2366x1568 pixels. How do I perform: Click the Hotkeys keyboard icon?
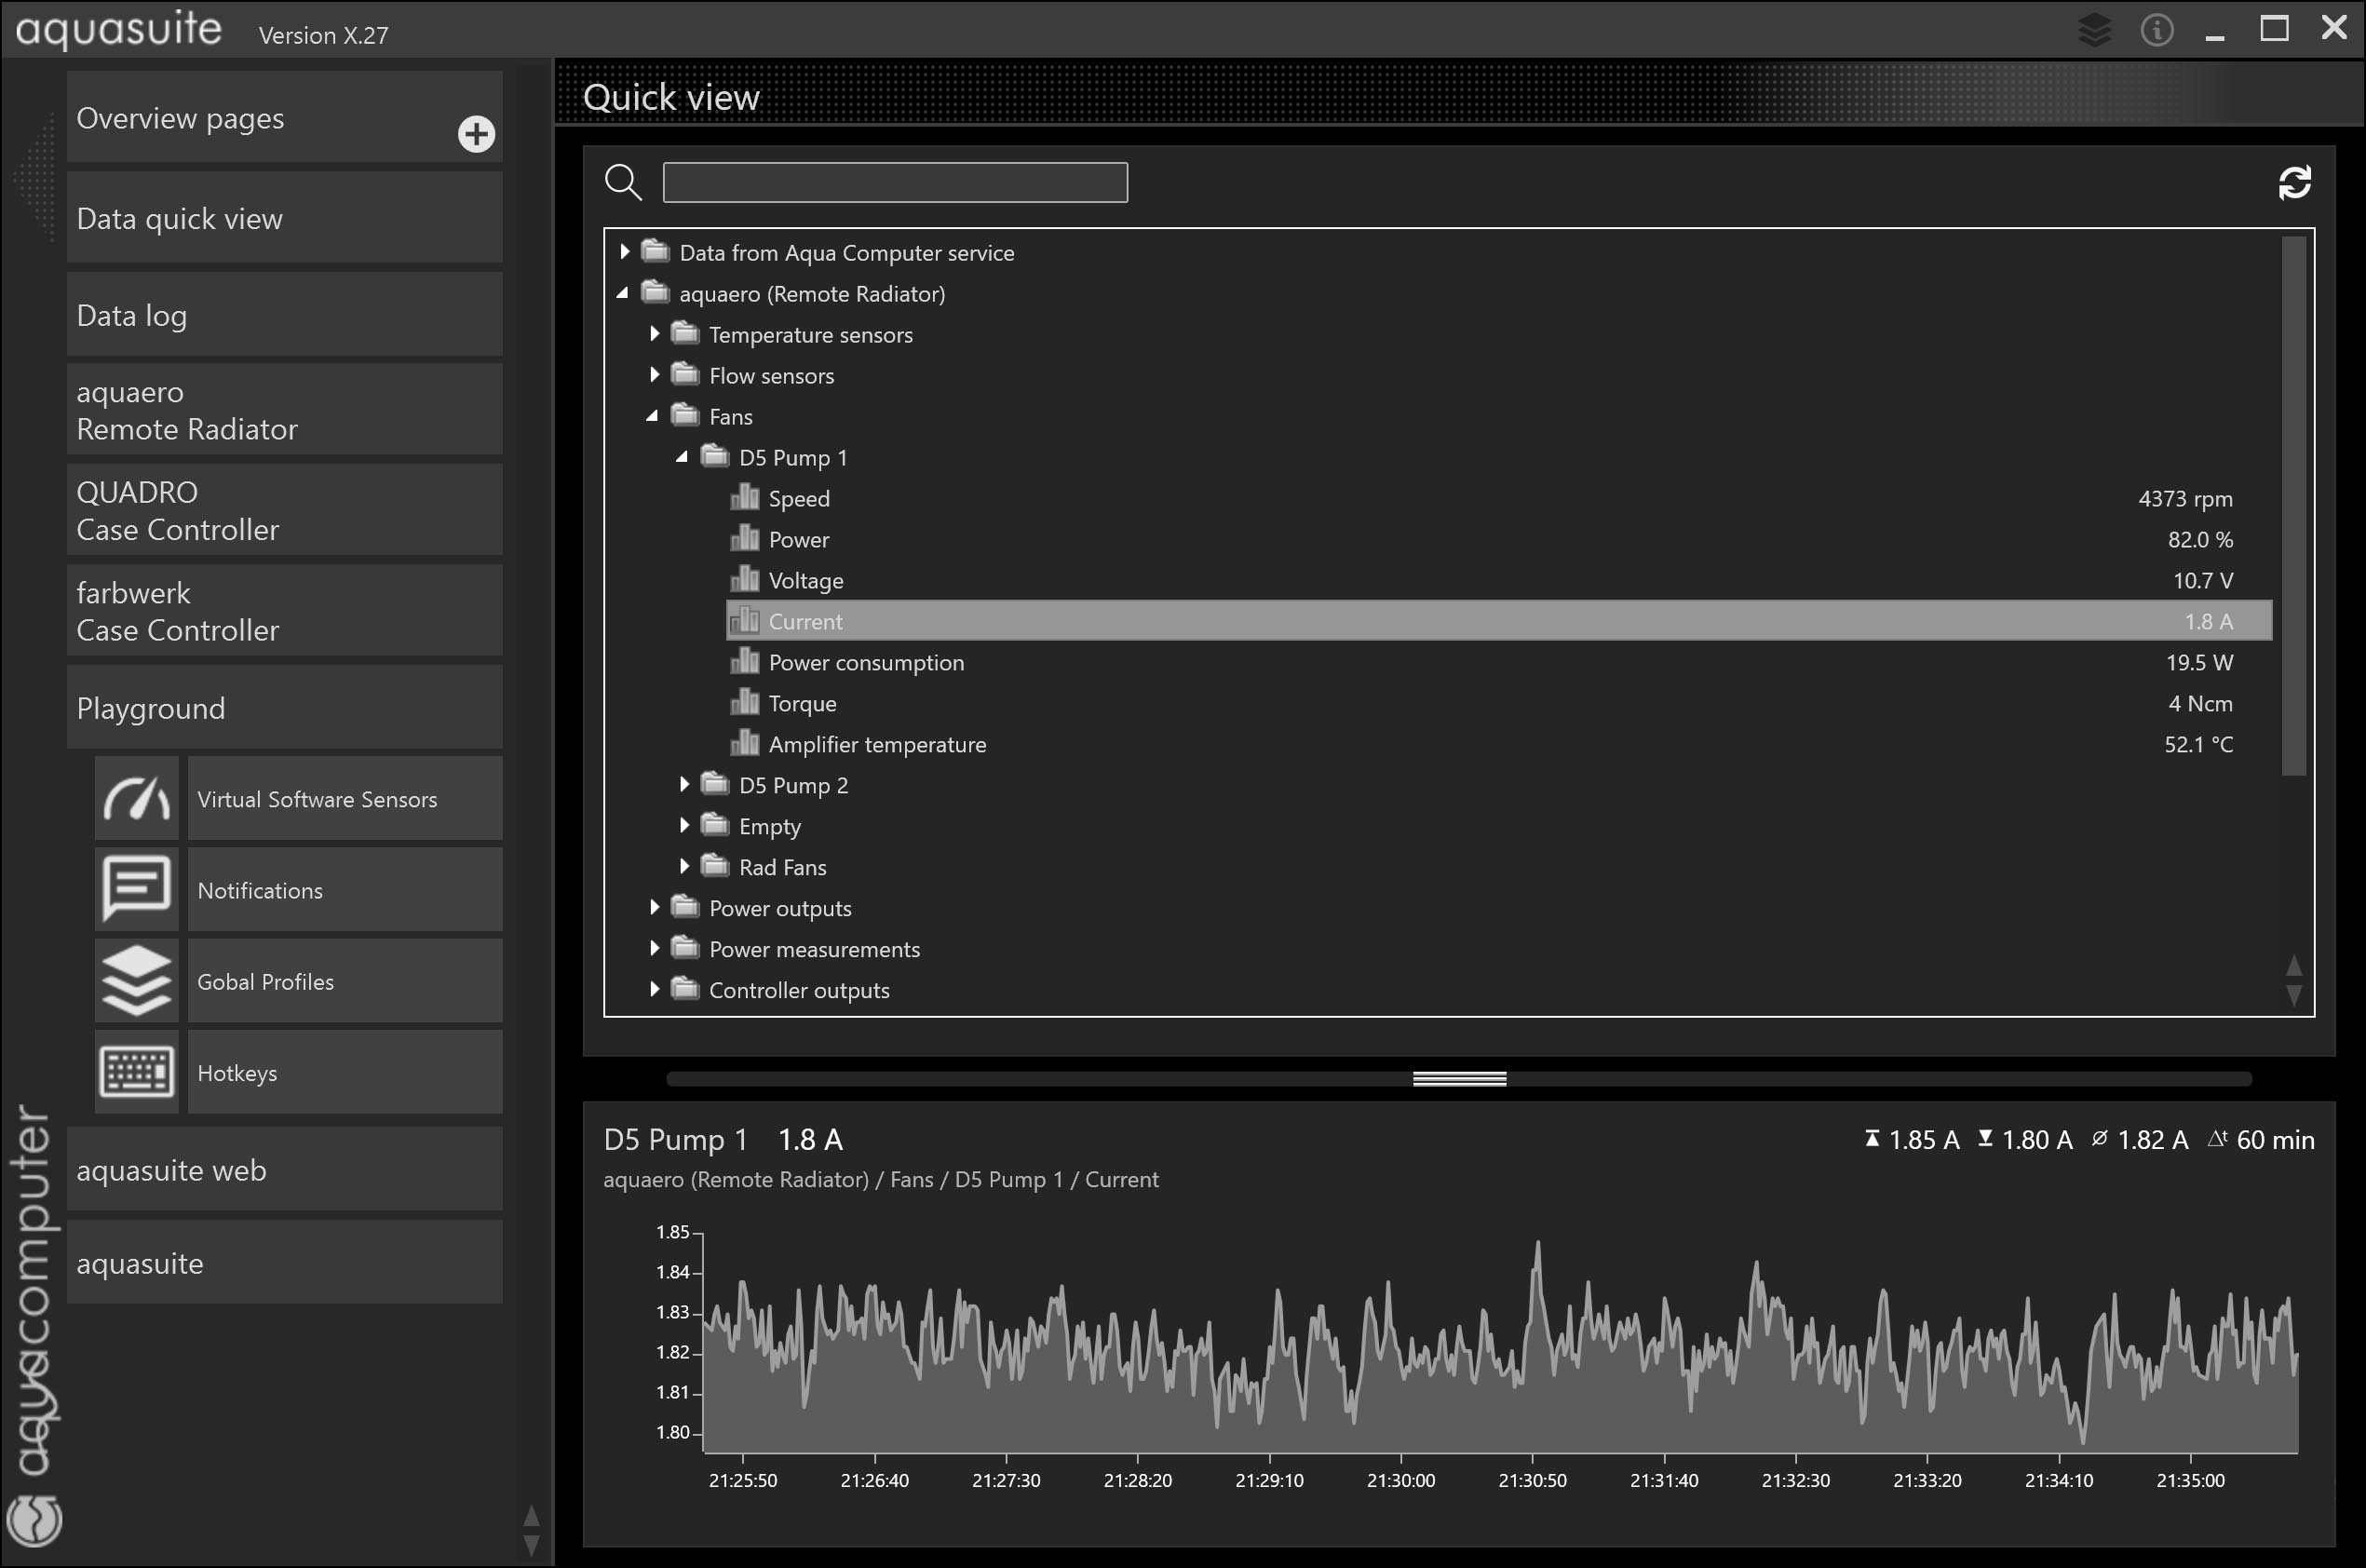[137, 1072]
